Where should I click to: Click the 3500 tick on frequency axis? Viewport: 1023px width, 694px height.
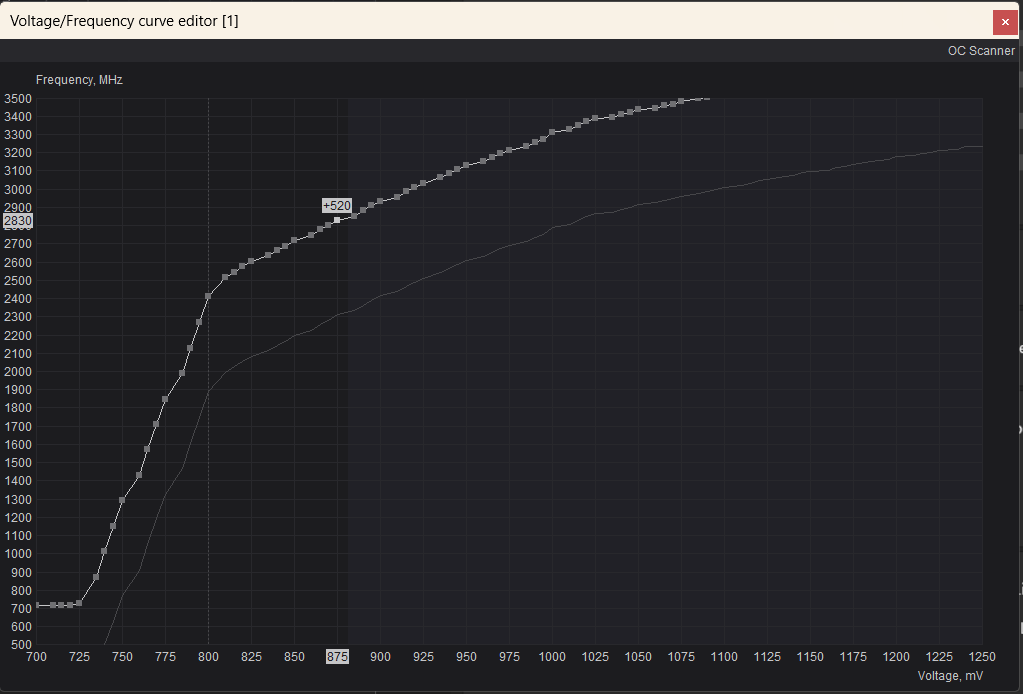(x=18, y=98)
